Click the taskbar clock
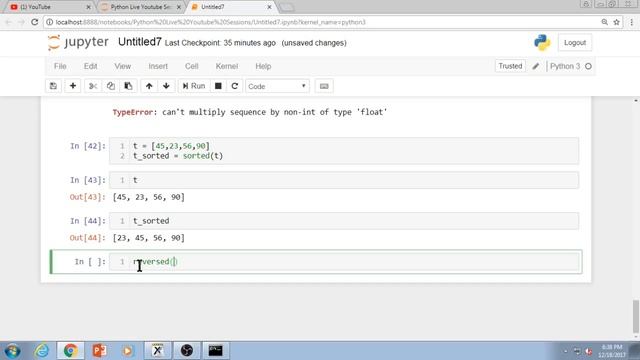This screenshot has height=360, width=640. [x=612, y=351]
